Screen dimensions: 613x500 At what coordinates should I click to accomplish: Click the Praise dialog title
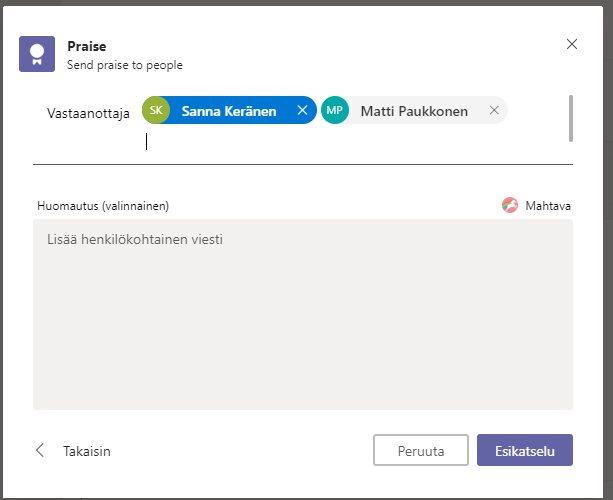pos(86,46)
